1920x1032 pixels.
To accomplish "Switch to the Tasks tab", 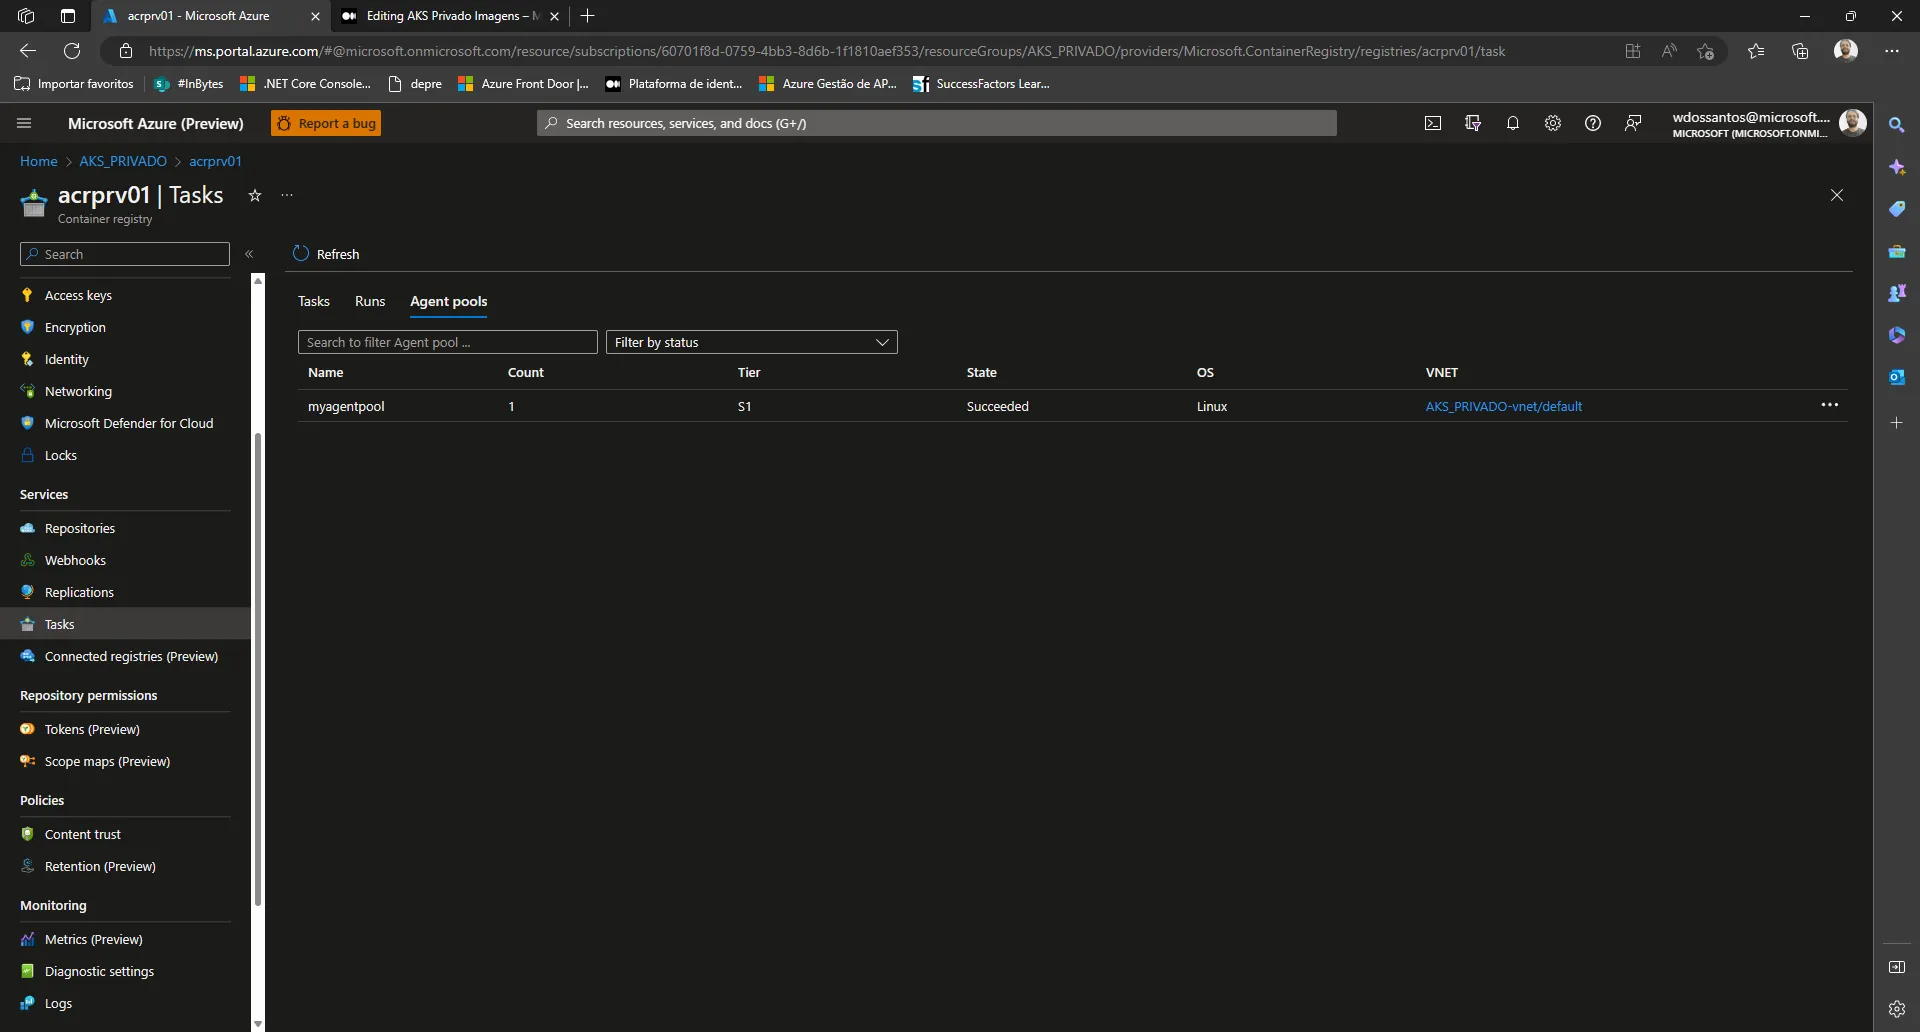I will pyautogui.click(x=313, y=301).
